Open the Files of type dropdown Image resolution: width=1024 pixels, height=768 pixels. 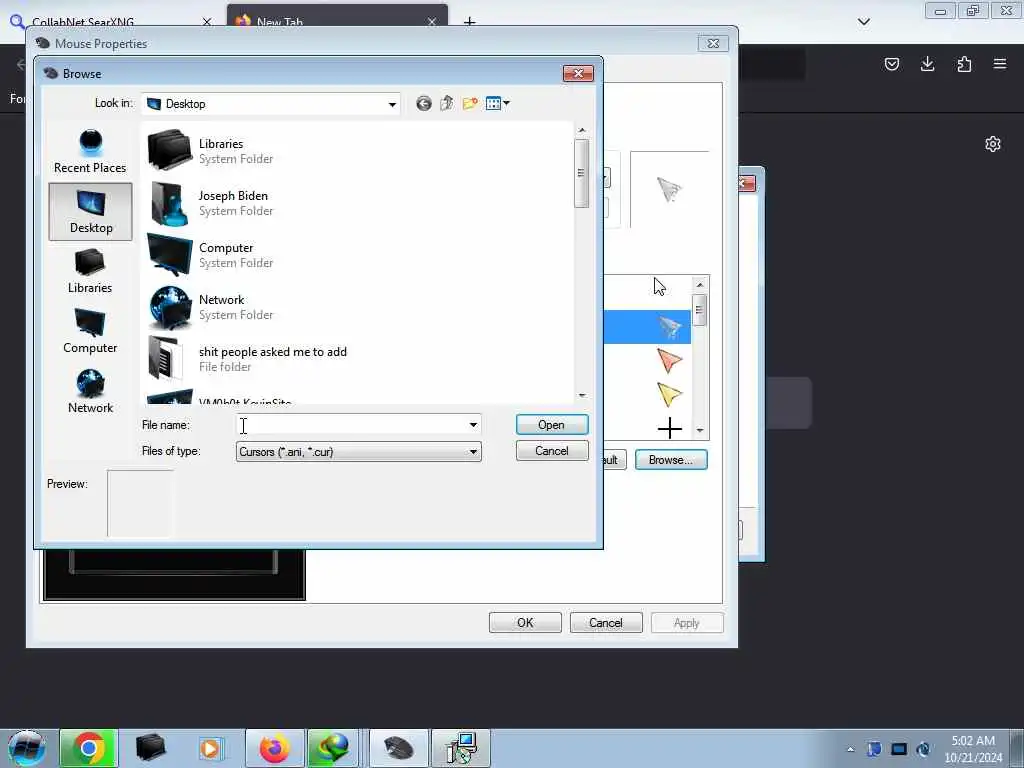359,451
